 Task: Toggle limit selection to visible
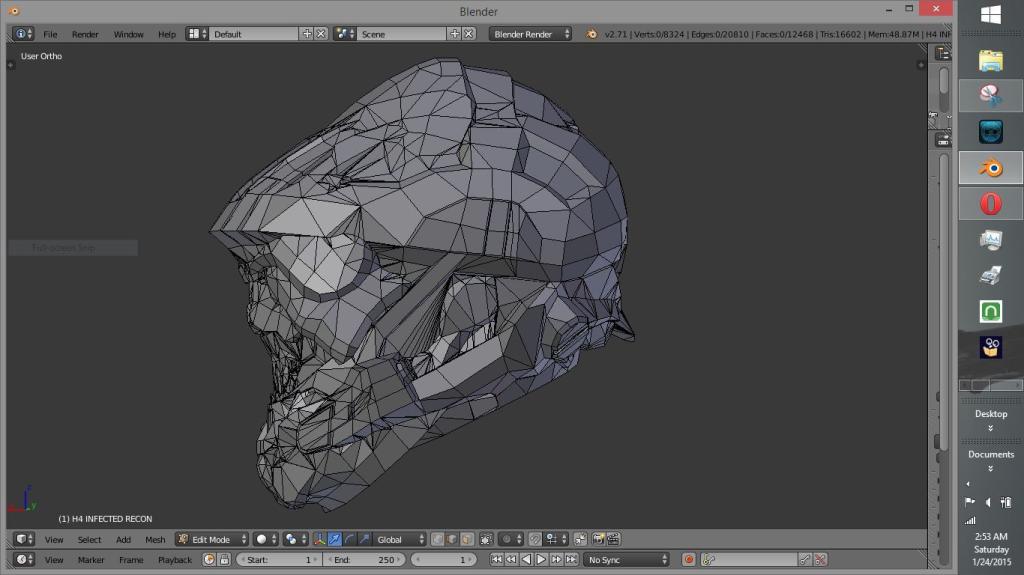tap(486, 539)
